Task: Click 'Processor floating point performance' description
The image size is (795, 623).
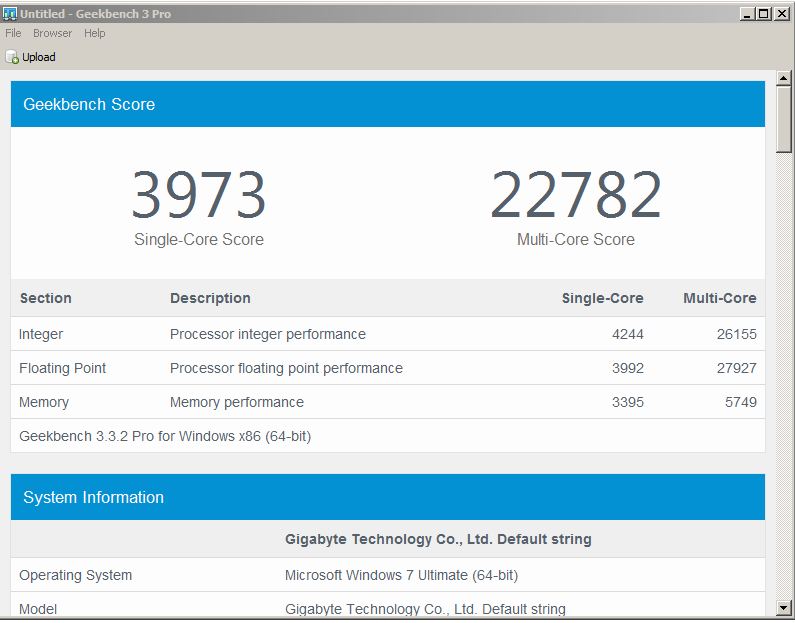Action: coord(286,368)
